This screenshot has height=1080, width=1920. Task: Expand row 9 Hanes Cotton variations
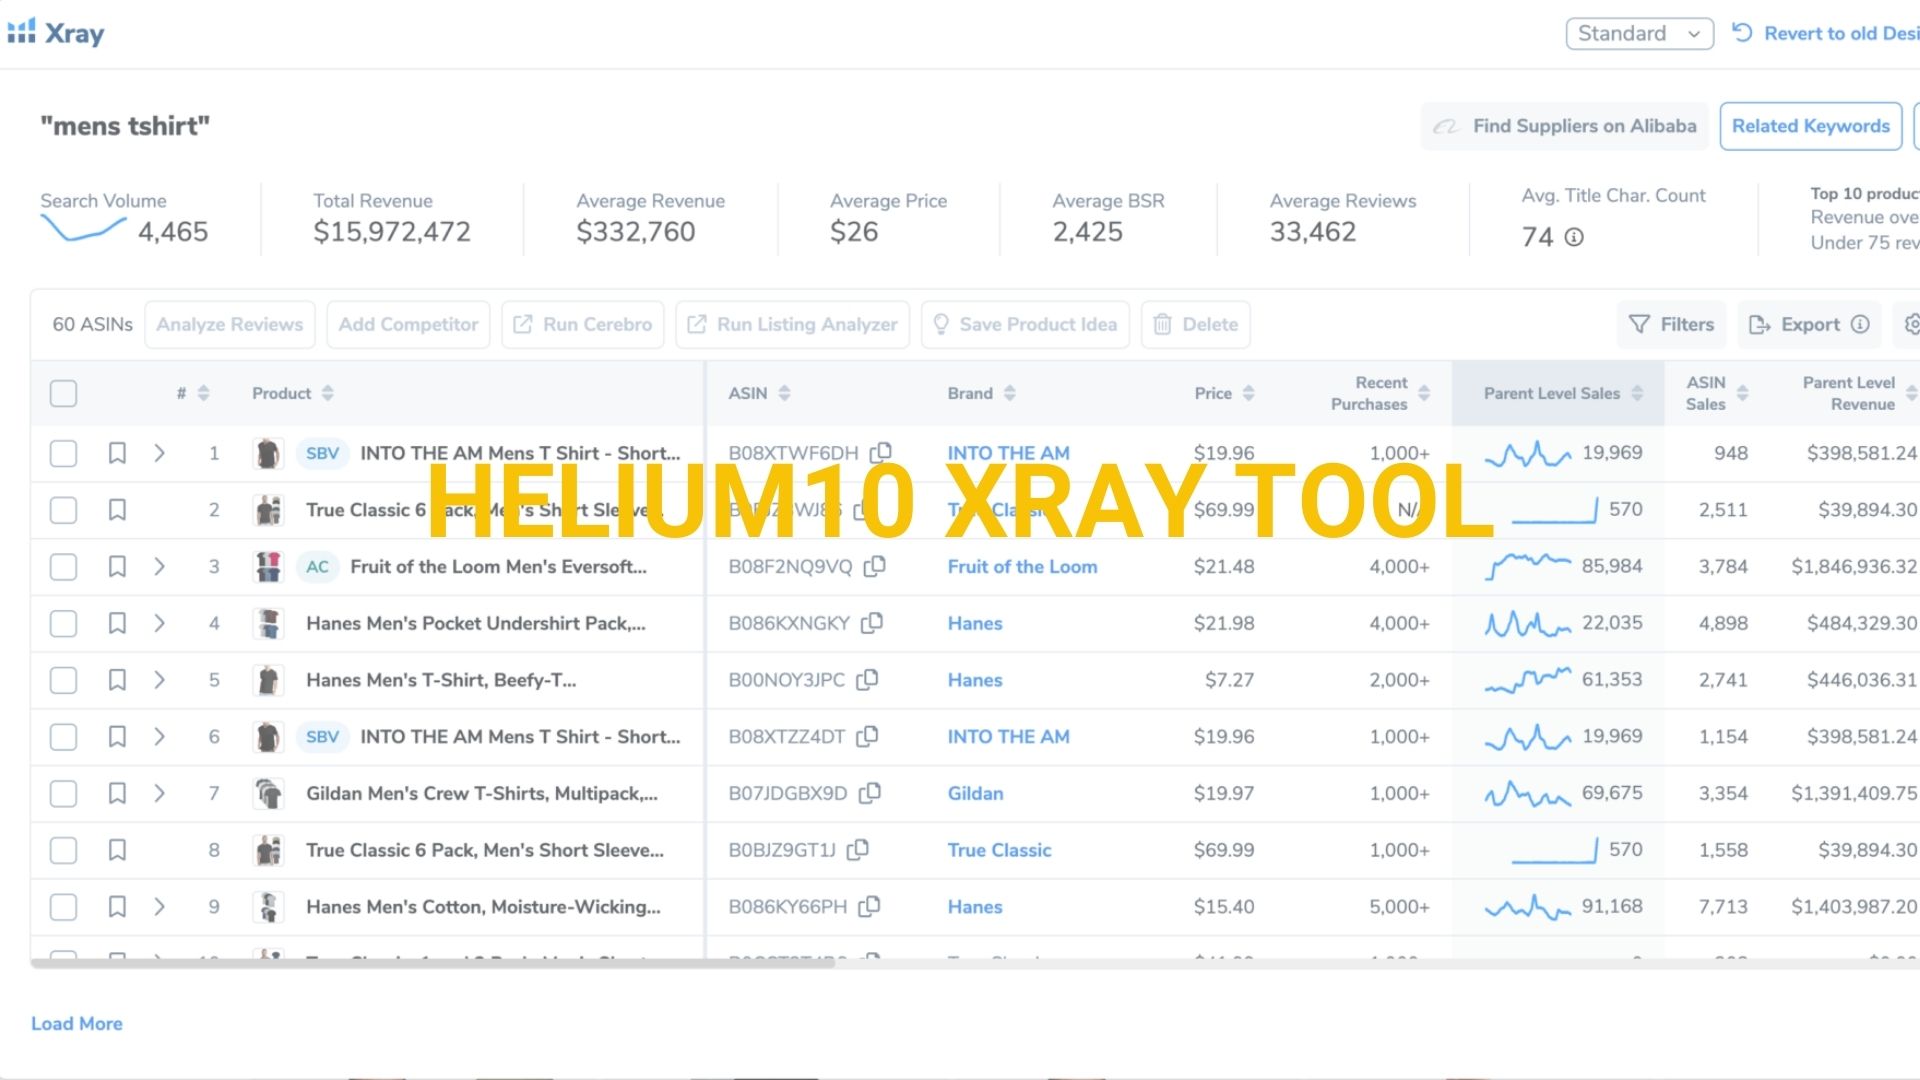(159, 906)
